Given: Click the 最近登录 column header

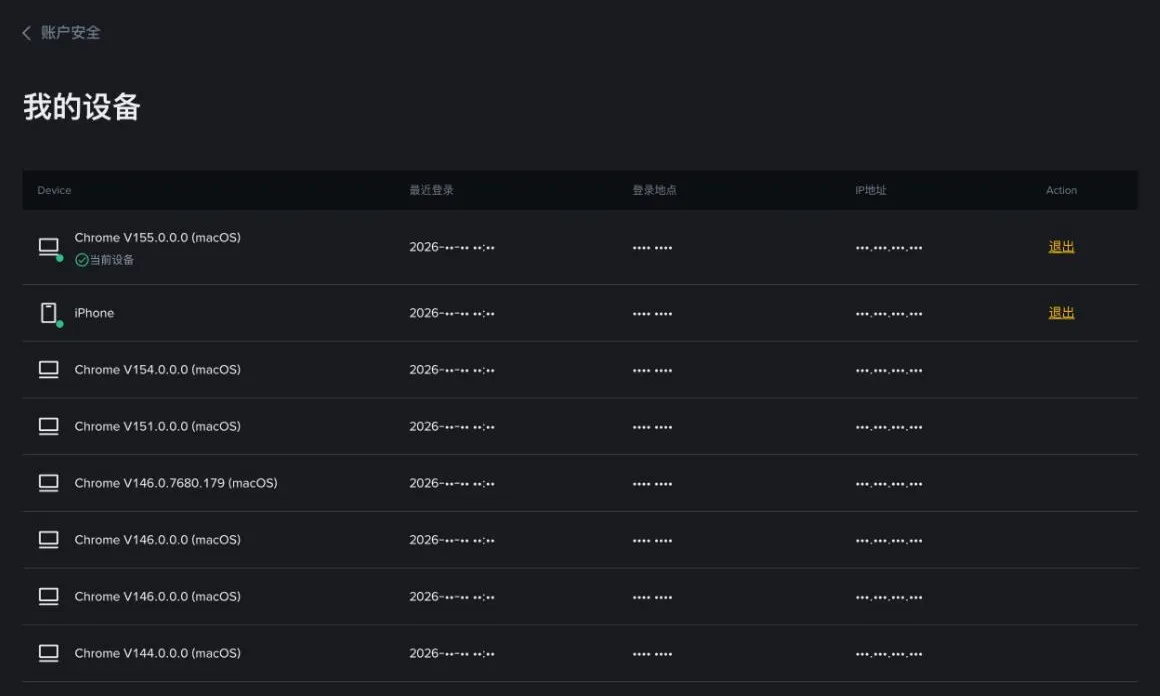Looking at the screenshot, I should click(431, 190).
